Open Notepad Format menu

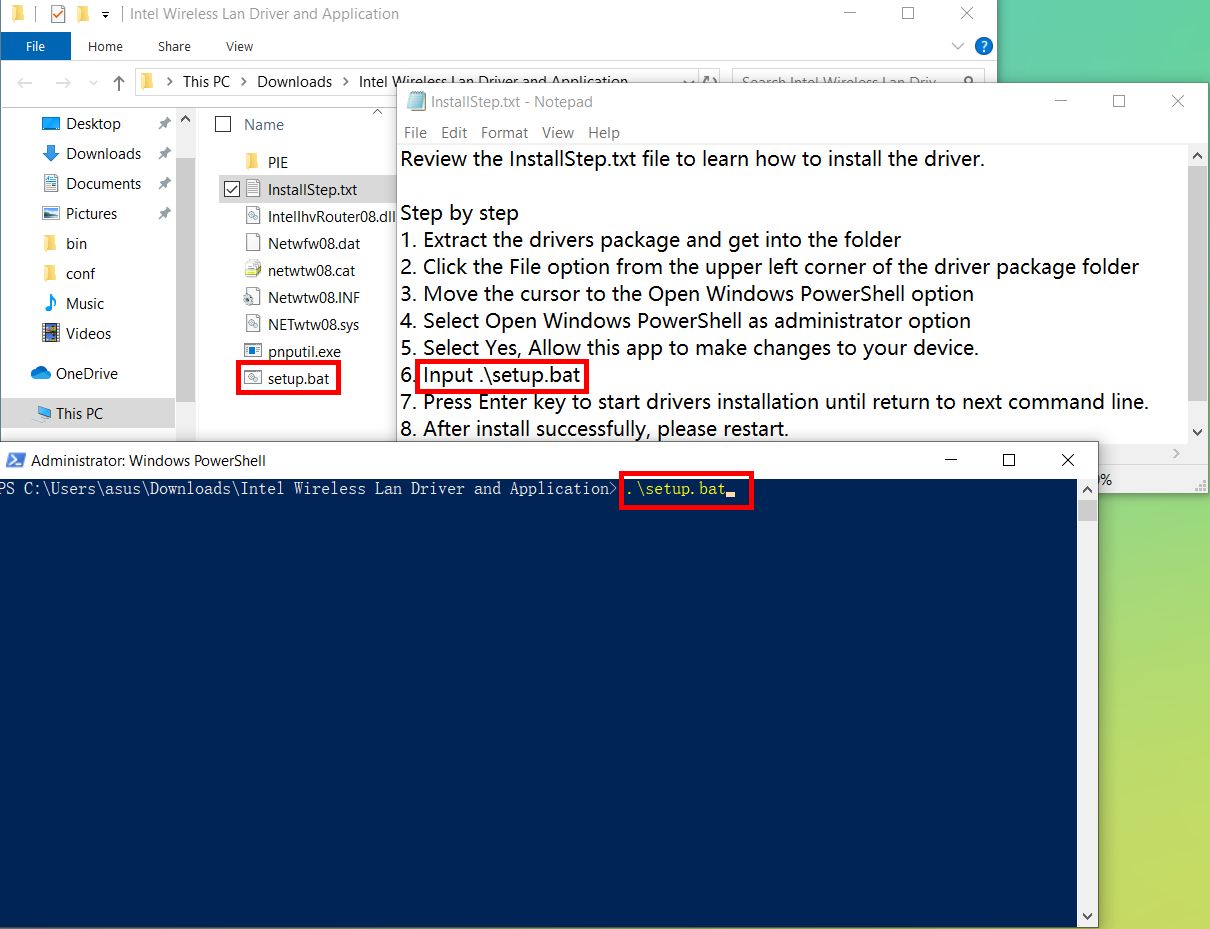click(504, 133)
